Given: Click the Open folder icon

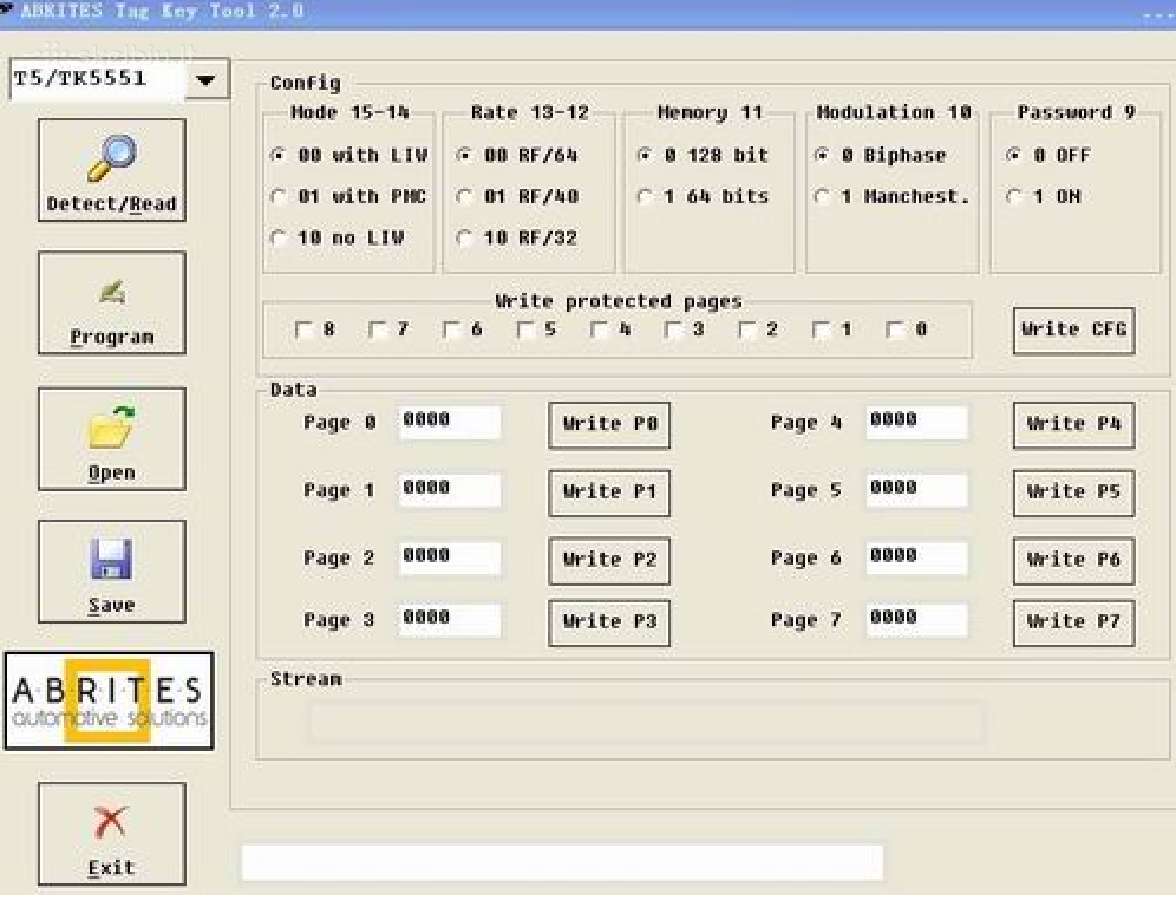Looking at the screenshot, I should [x=112, y=426].
